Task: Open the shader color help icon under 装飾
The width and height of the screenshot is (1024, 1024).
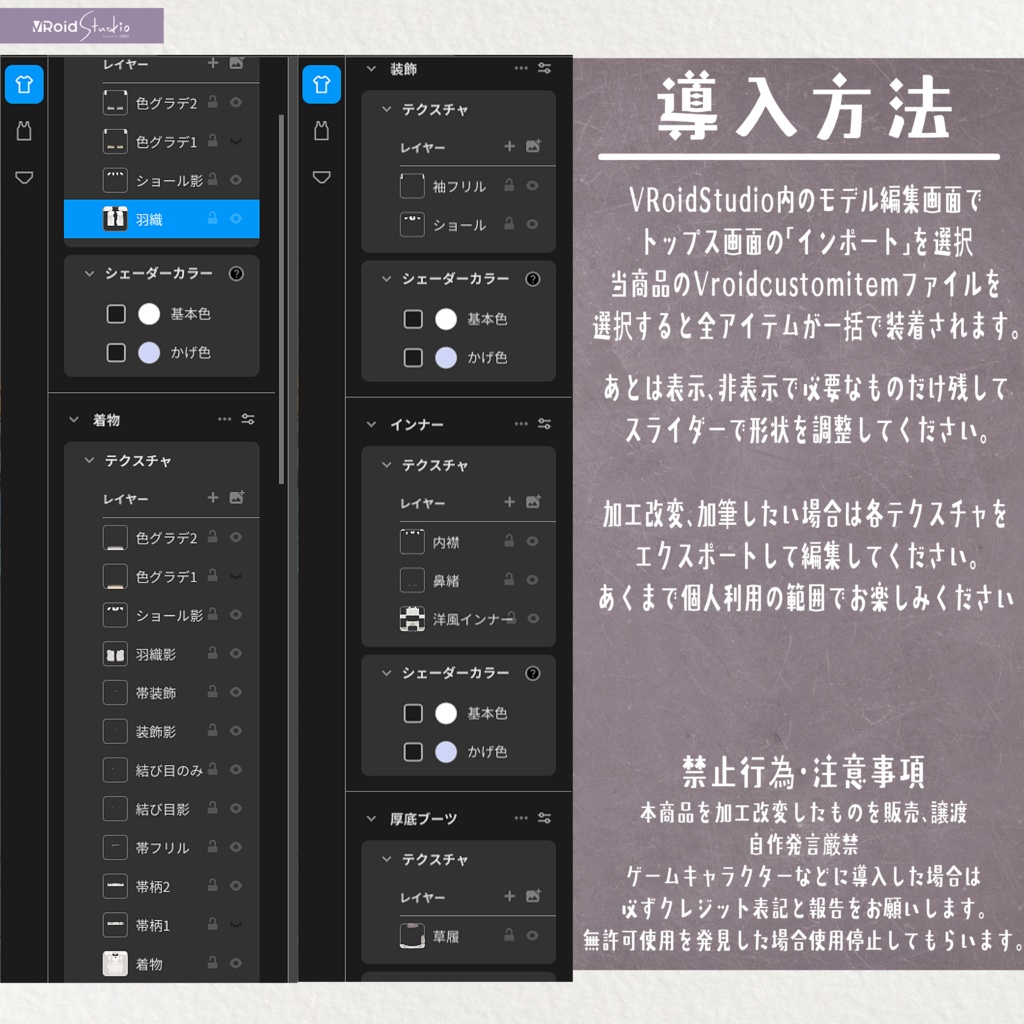Action: (533, 280)
